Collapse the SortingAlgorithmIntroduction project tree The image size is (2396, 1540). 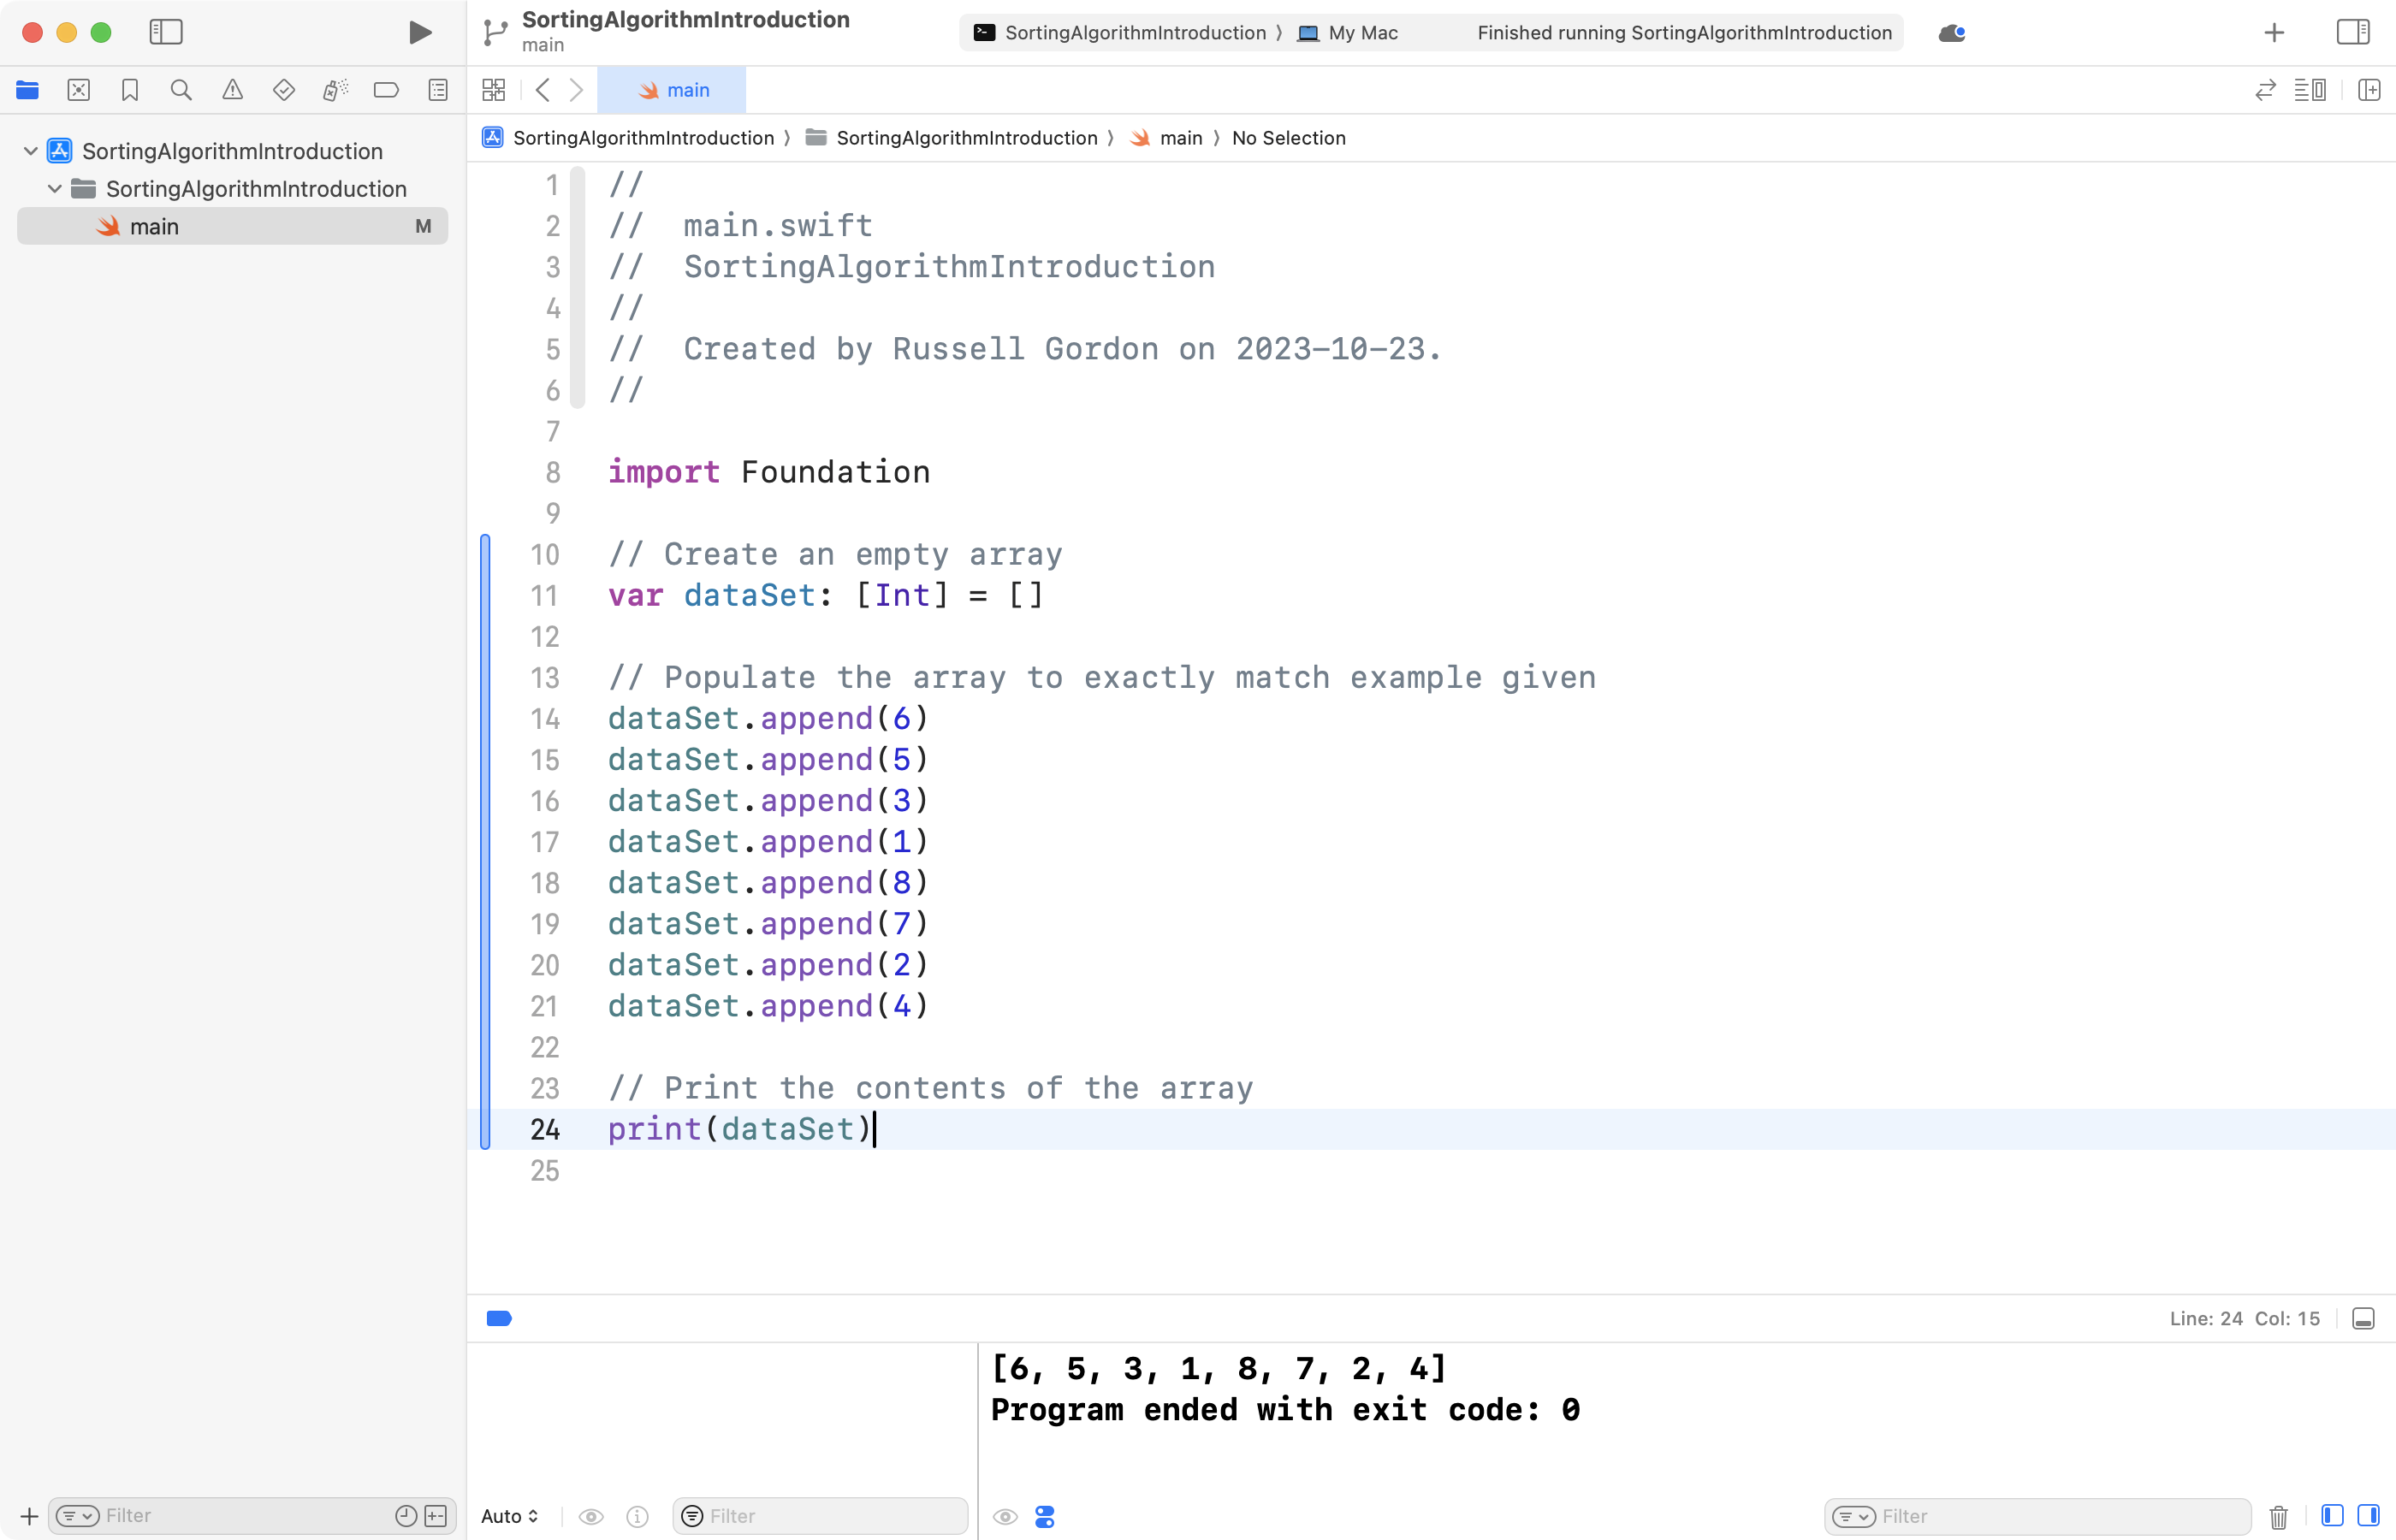point(29,150)
